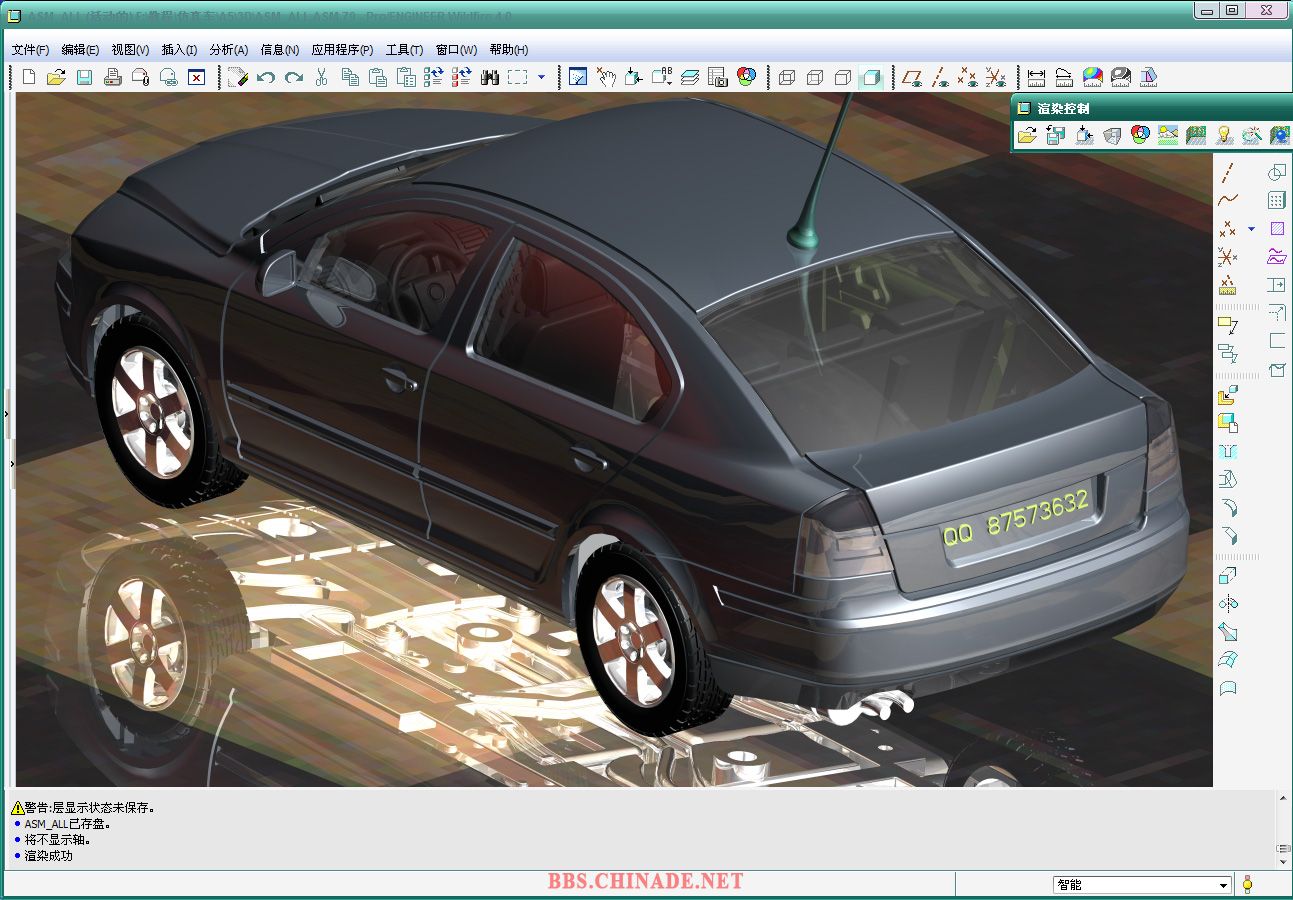Open the 工具(T) menu
1293x900 pixels.
(404, 49)
